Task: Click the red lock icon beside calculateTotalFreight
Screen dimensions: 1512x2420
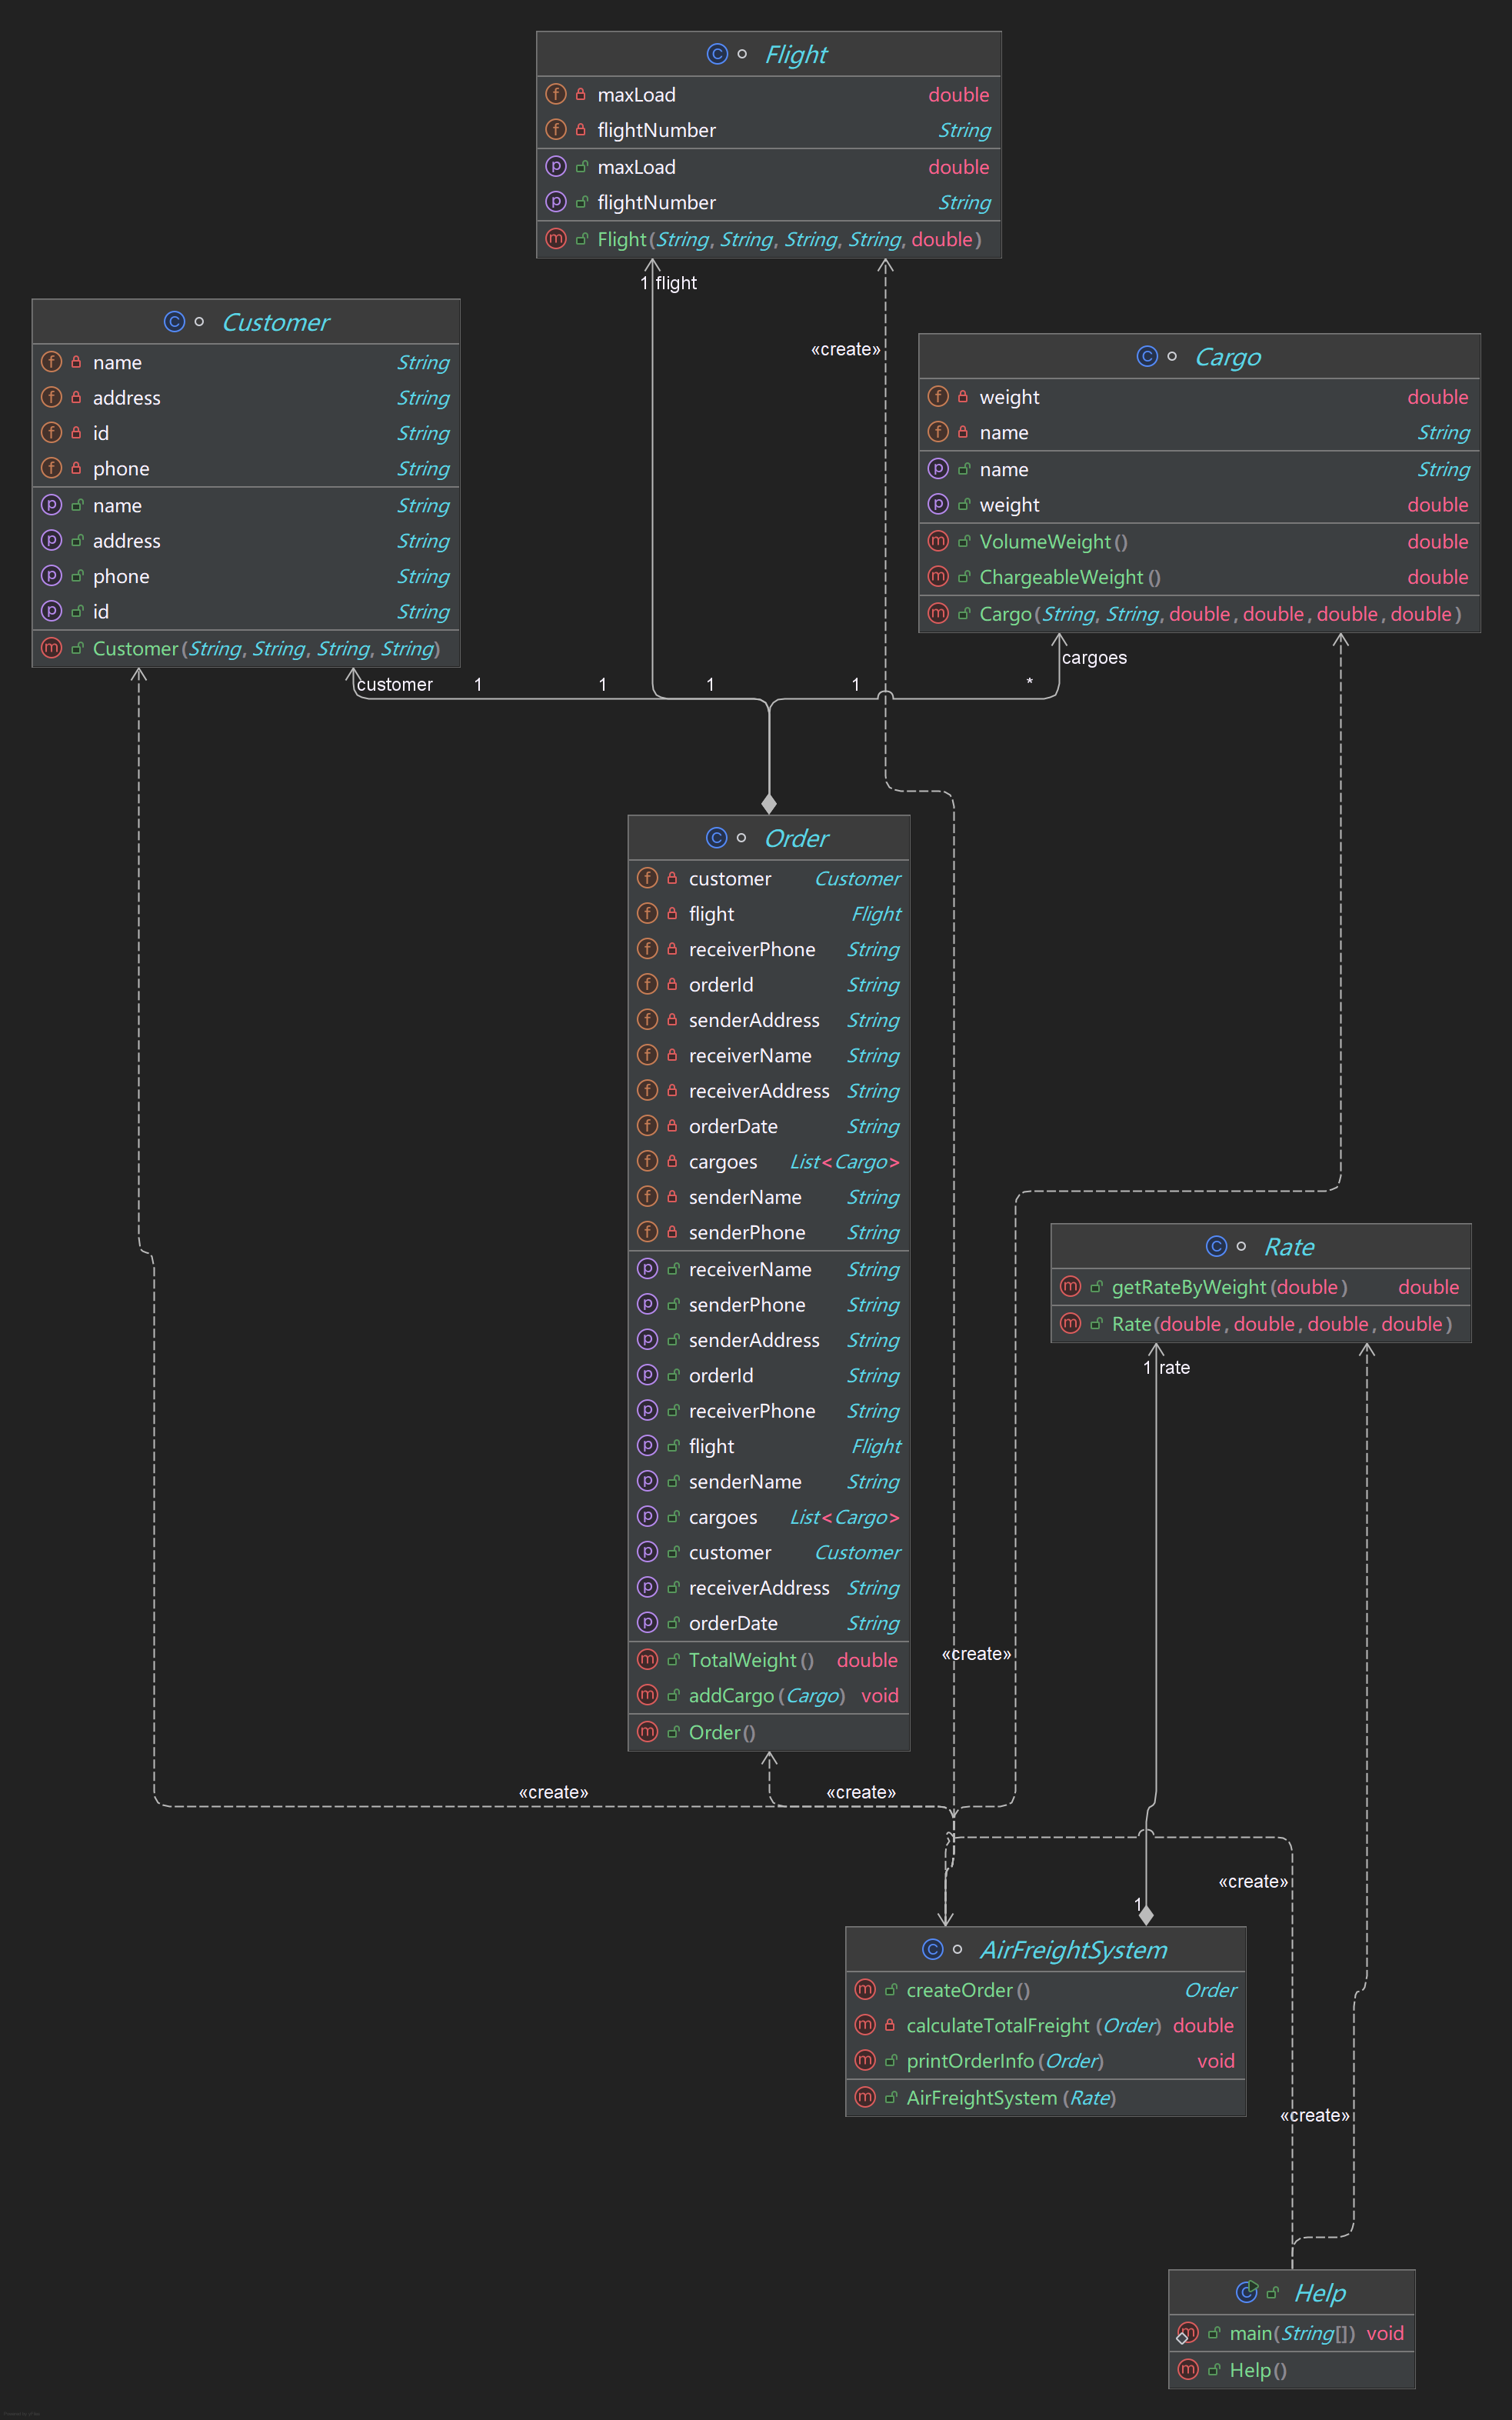Action: point(889,2025)
